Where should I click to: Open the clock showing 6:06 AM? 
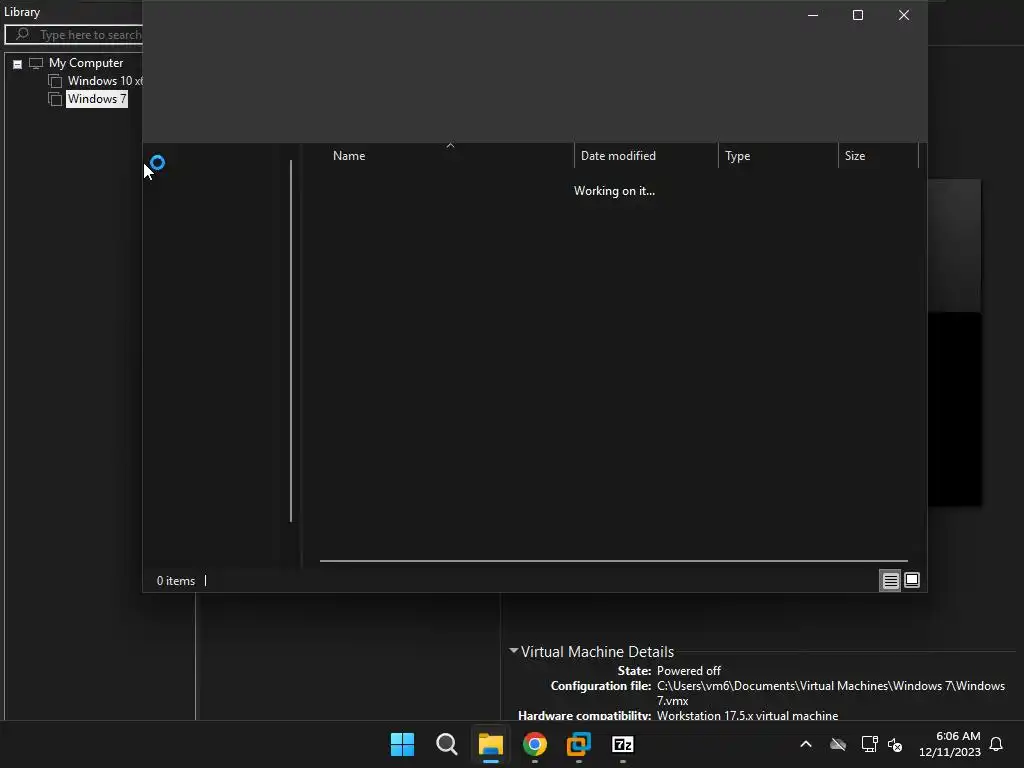click(x=950, y=744)
